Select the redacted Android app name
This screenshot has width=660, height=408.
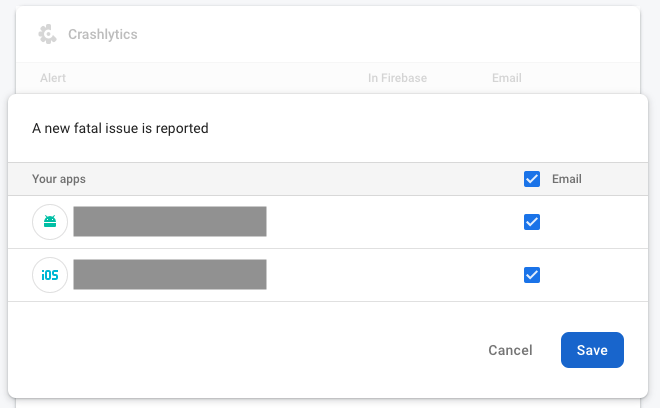[170, 221]
